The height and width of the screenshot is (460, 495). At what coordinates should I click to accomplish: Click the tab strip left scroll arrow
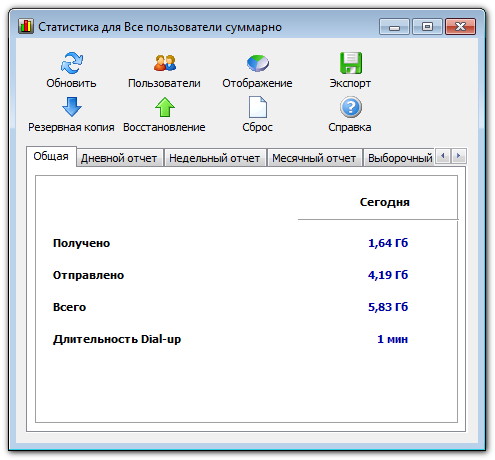tap(443, 156)
